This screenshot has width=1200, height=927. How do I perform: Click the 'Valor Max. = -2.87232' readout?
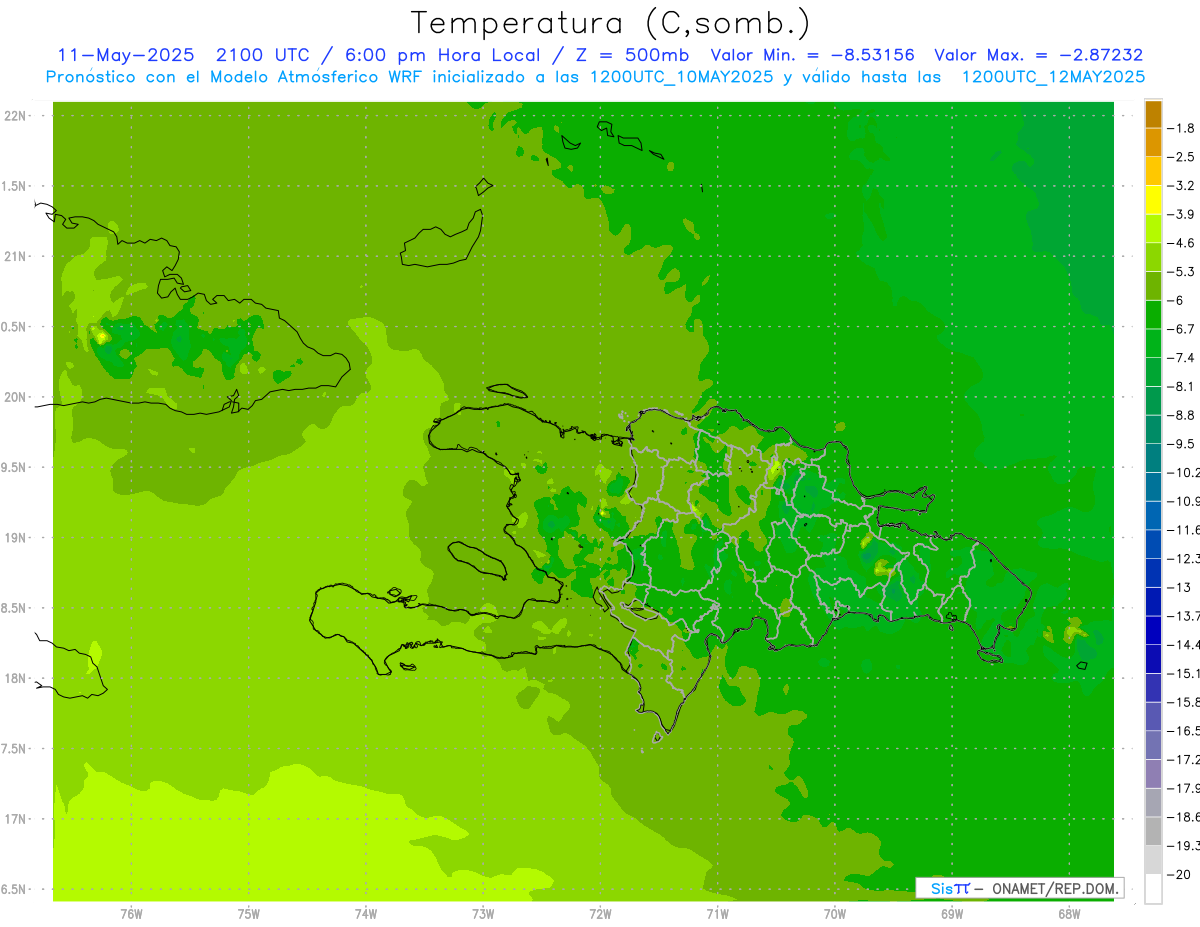pos(1038,55)
